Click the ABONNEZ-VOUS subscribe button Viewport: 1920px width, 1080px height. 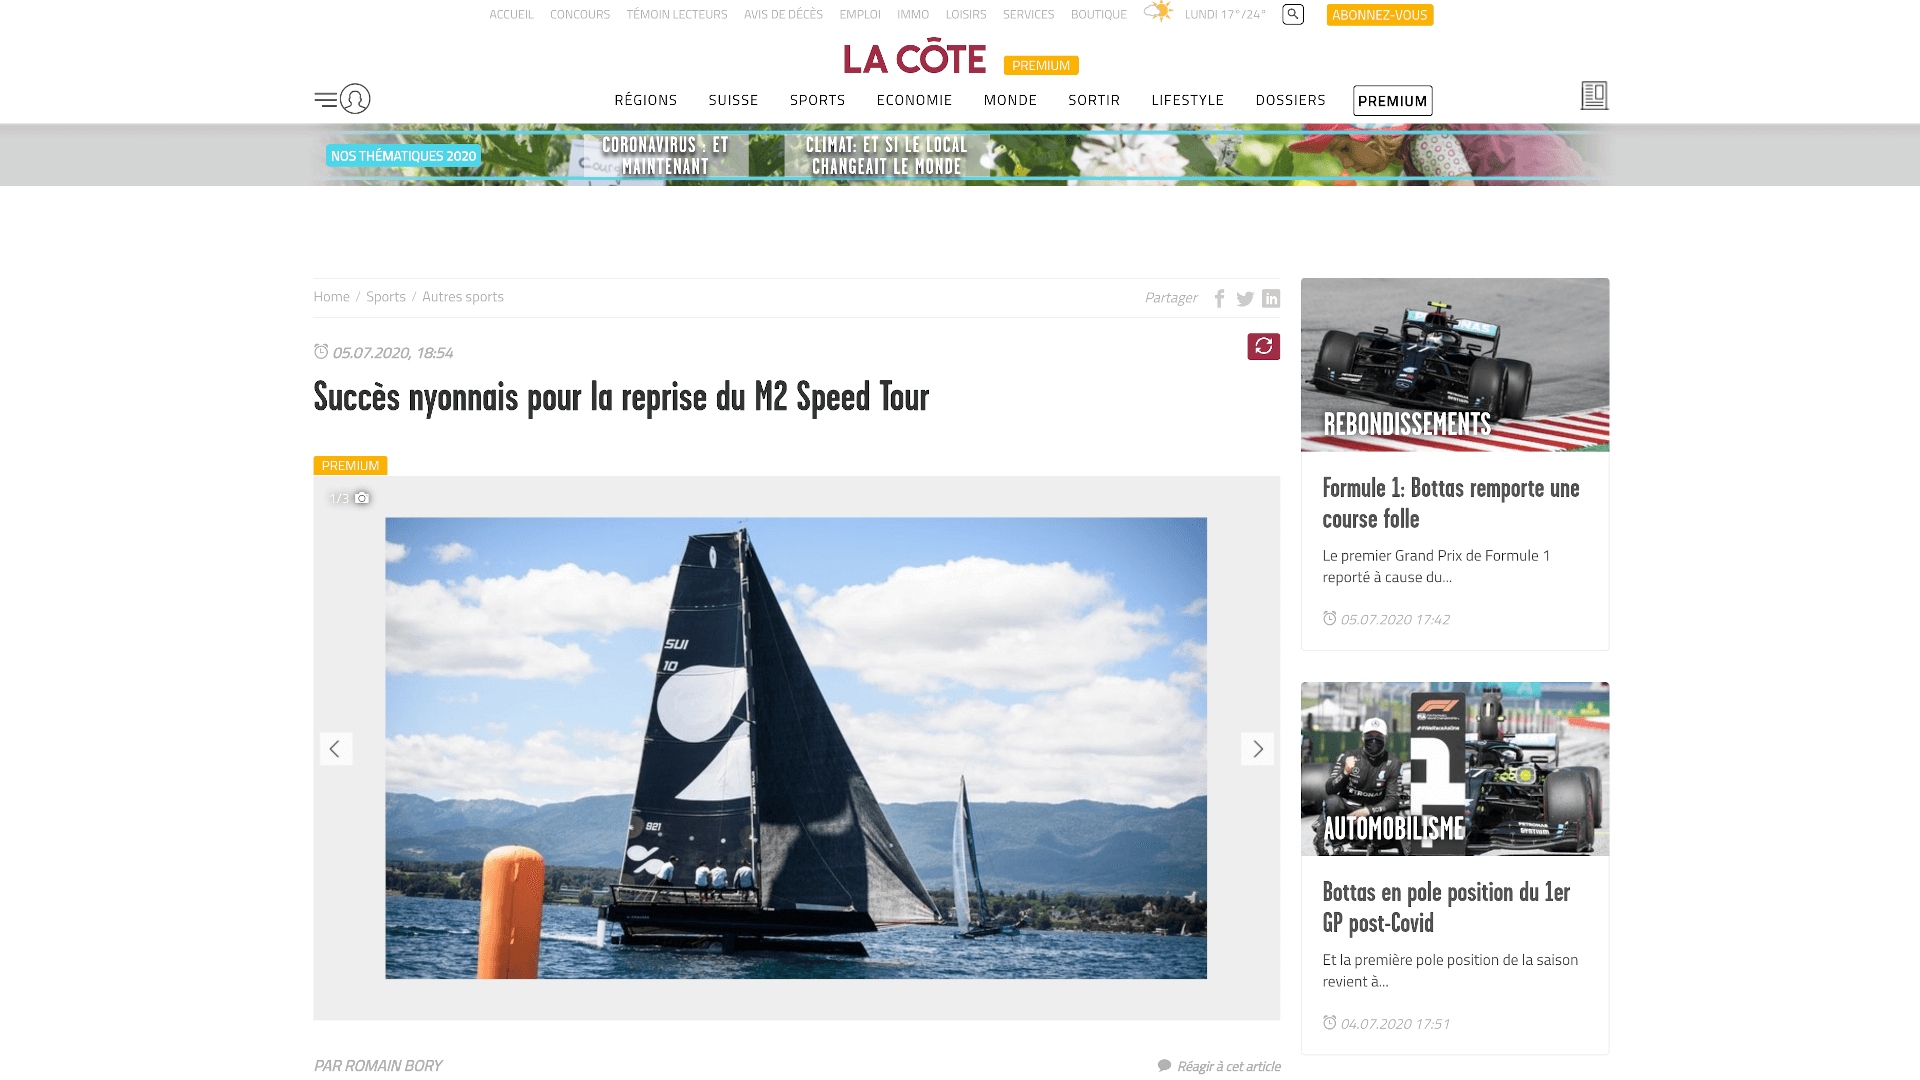(1379, 15)
